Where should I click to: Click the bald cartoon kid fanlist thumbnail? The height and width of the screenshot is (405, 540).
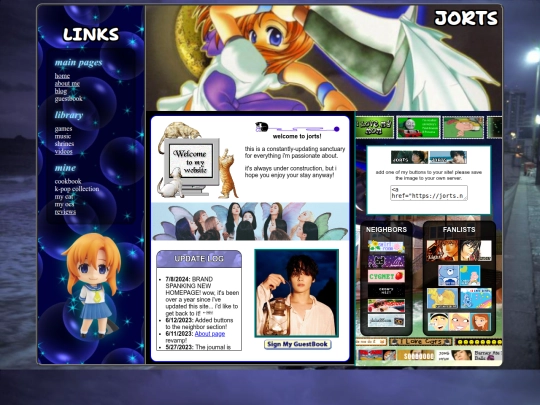[470, 275]
